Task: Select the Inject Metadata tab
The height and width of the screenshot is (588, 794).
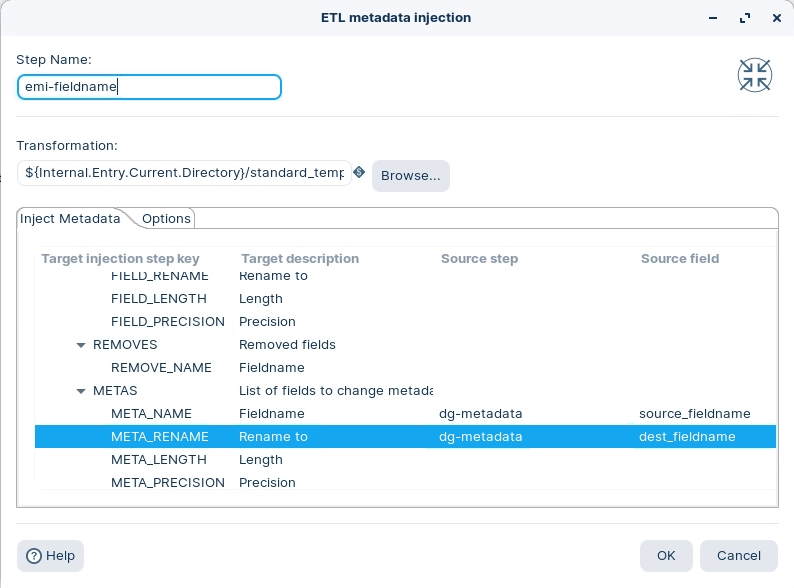Action: pyautogui.click(x=70, y=218)
